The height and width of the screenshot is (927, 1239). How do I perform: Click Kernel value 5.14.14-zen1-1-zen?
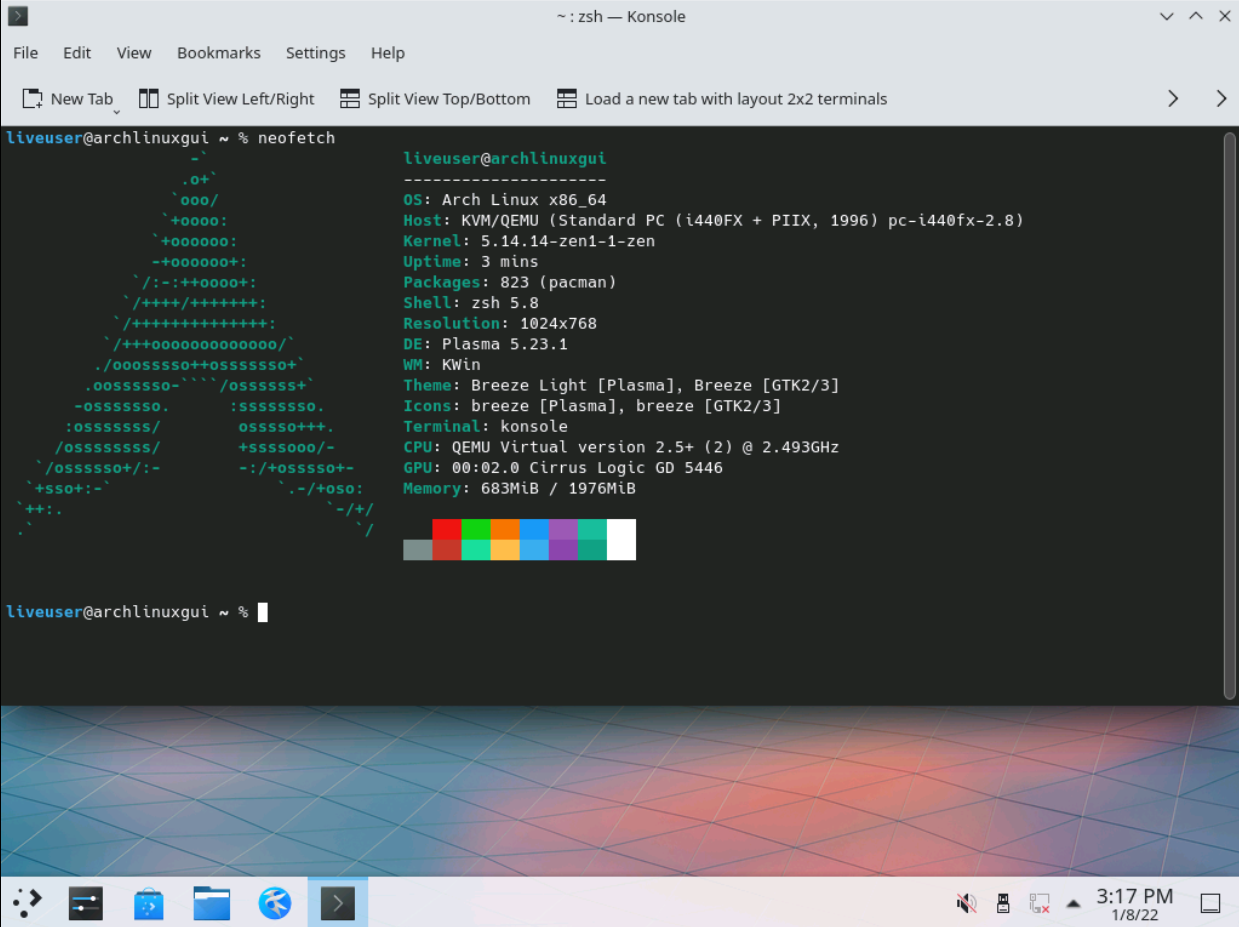click(568, 241)
